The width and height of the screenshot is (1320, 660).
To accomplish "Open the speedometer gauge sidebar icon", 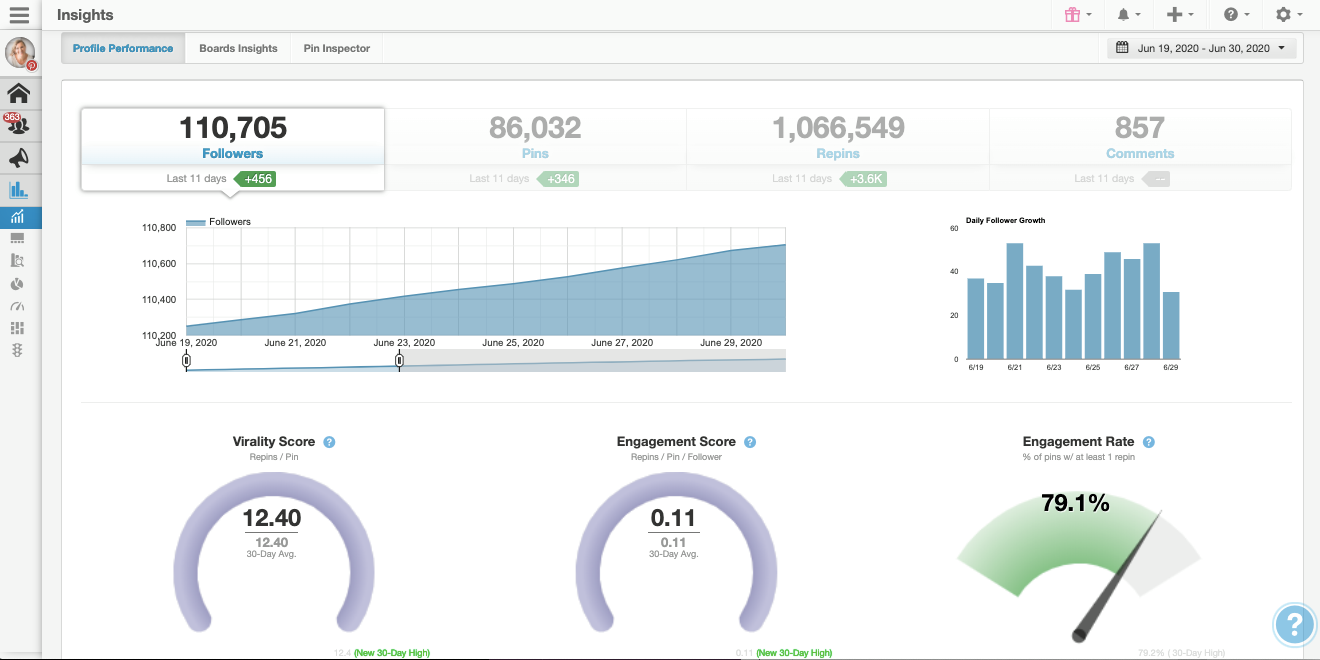I will (17, 306).
